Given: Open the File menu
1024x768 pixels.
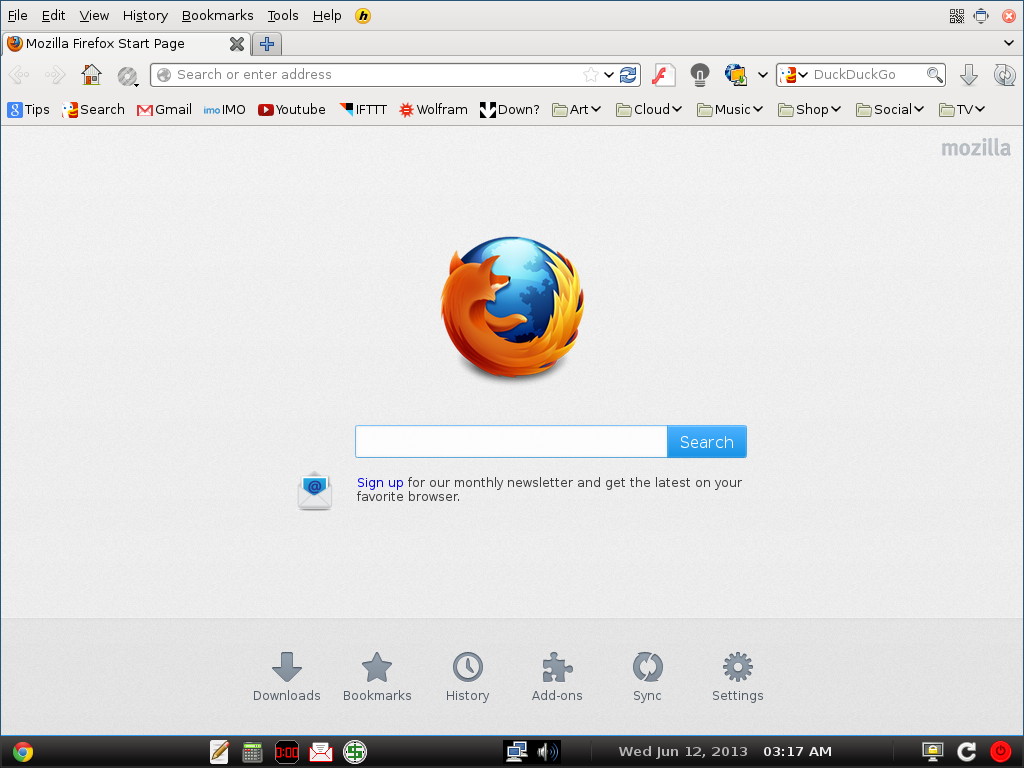Looking at the screenshot, I should 18,16.
